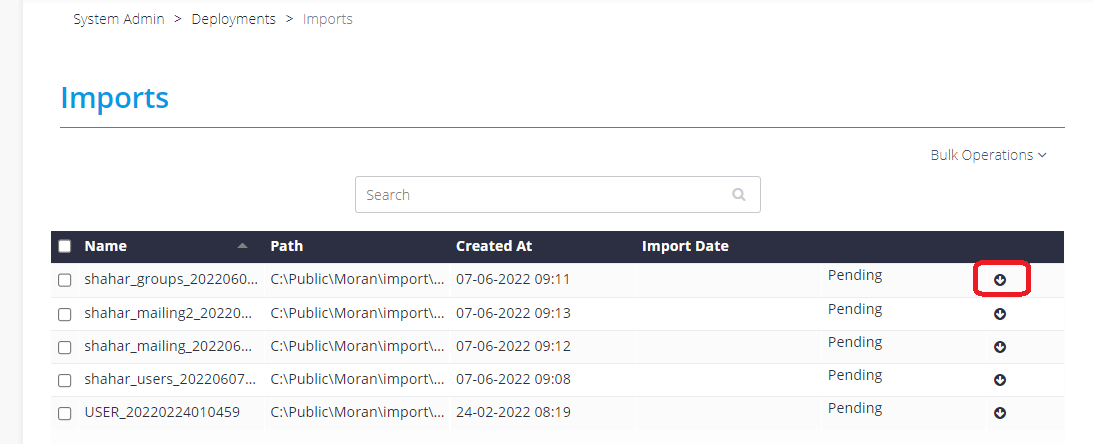Focus the Search input field
Viewport: 1093px width, 444px height.
[x=558, y=194]
